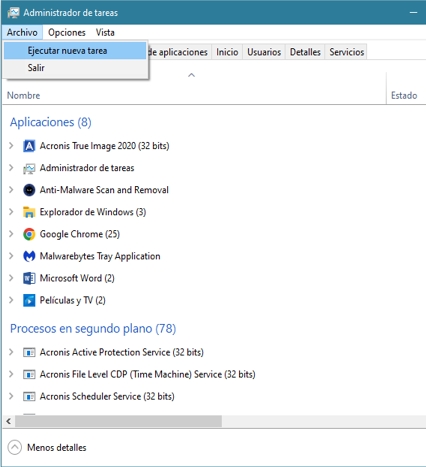Select the Explorador de Windows (3) row text
This screenshot has width=426, height=467.
[x=93, y=212]
